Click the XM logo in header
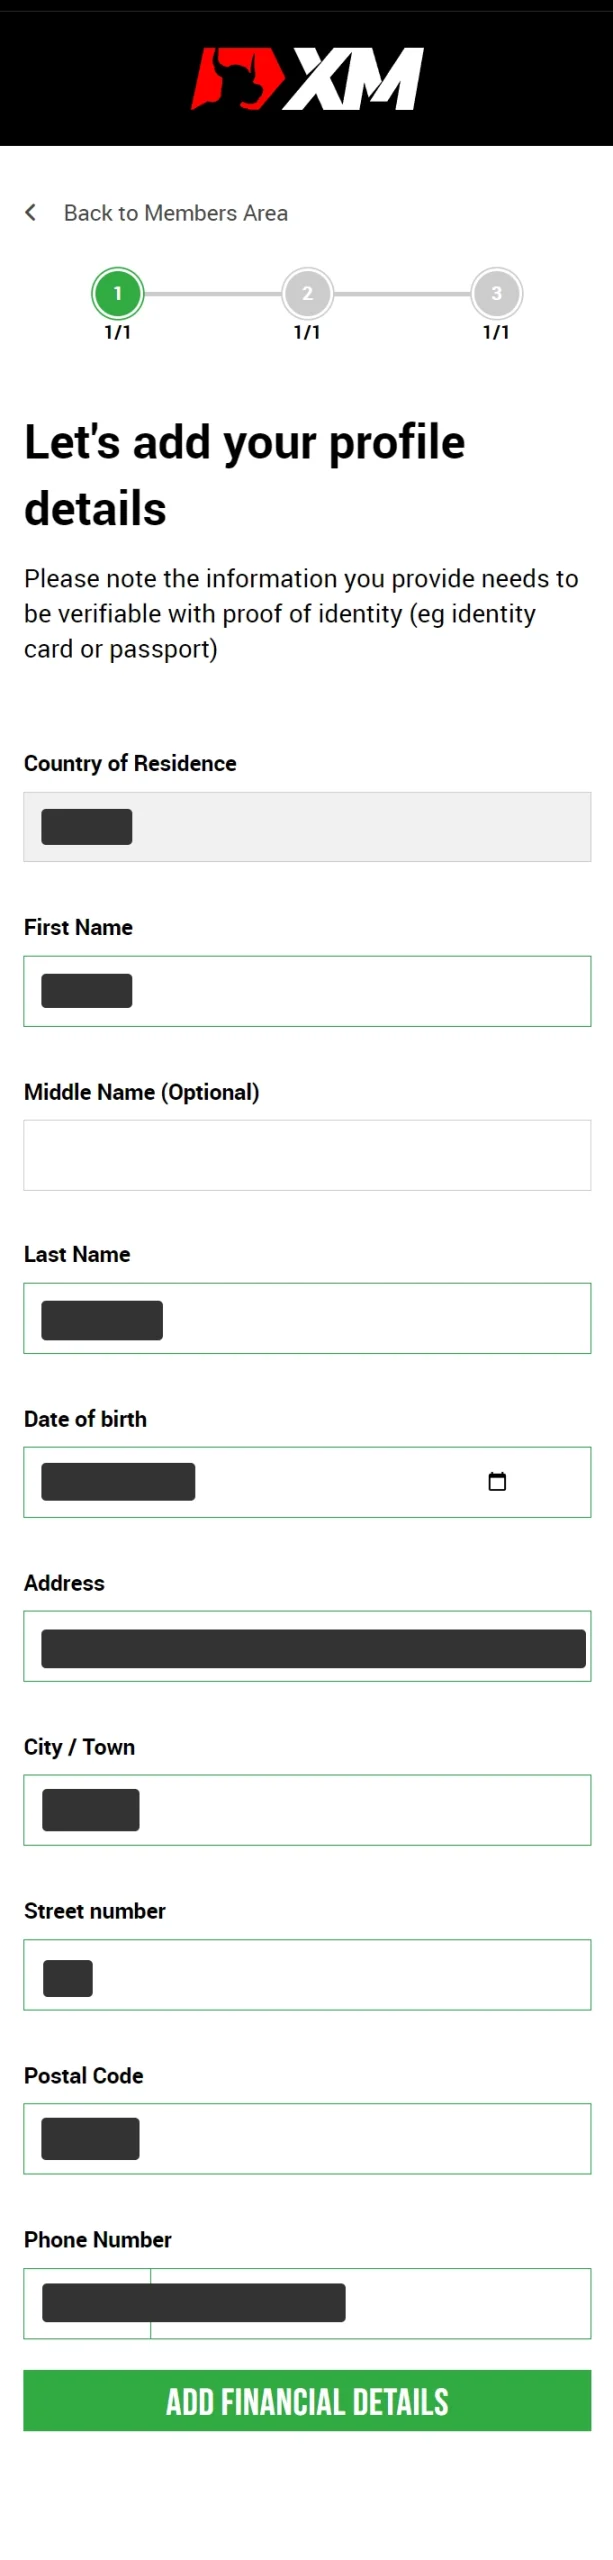613x2560 pixels. click(x=307, y=79)
